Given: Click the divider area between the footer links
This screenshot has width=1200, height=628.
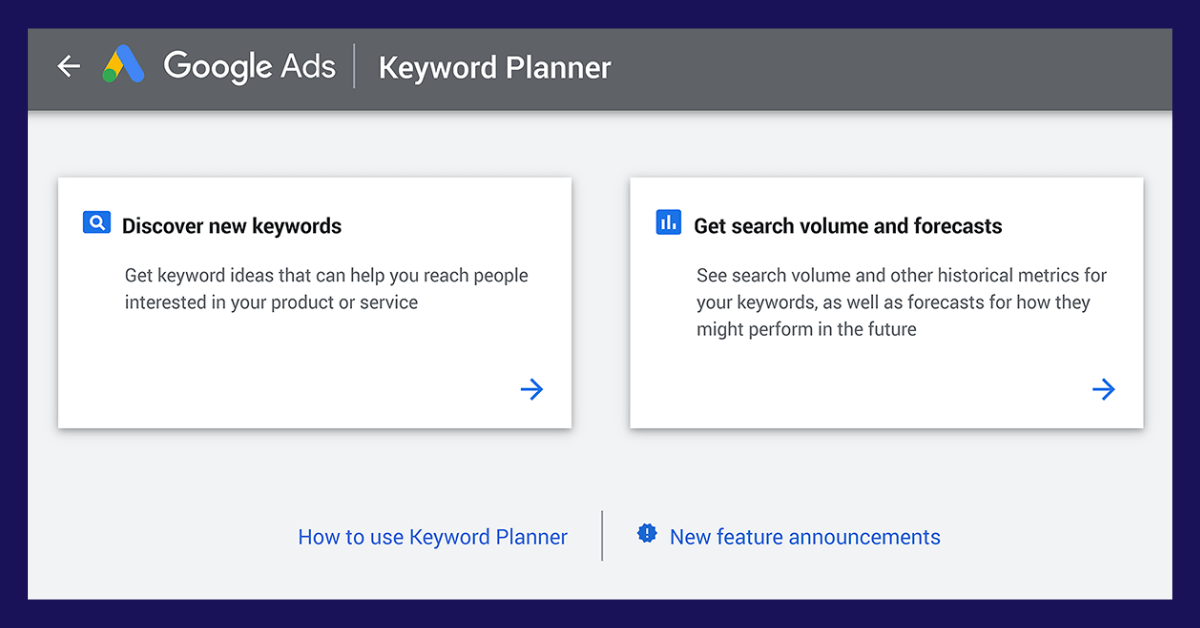Looking at the screenshot, I should coord(601,537).
